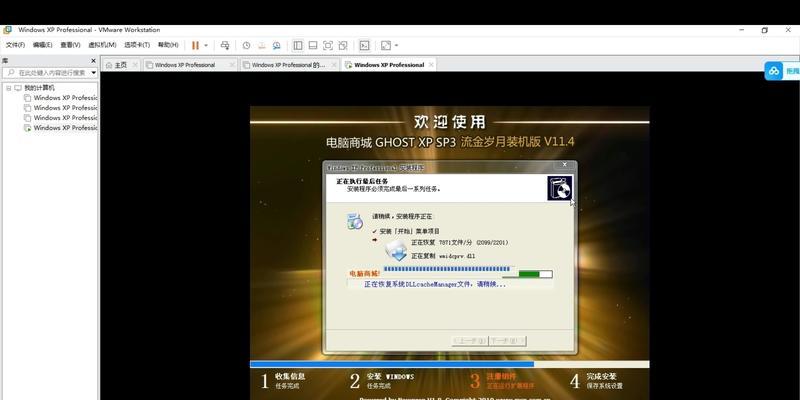The image size is (800, 400).
Task: Switch to Unity mode
Action: point(343,45)
